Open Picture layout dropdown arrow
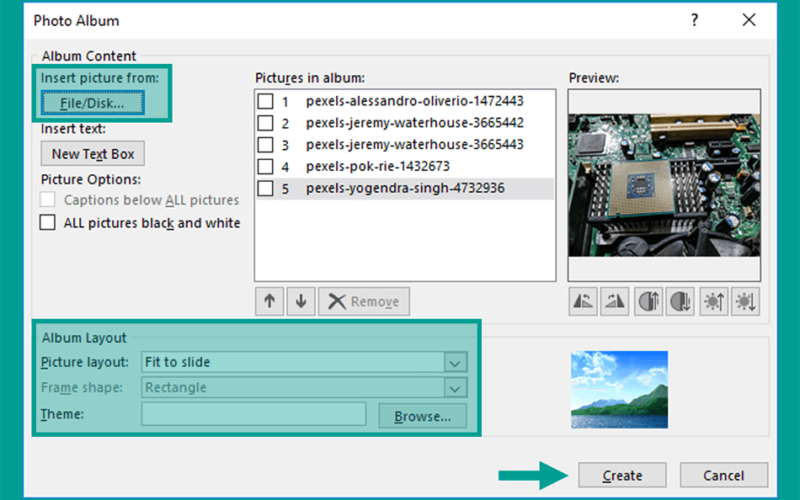 tap(455, 362)
